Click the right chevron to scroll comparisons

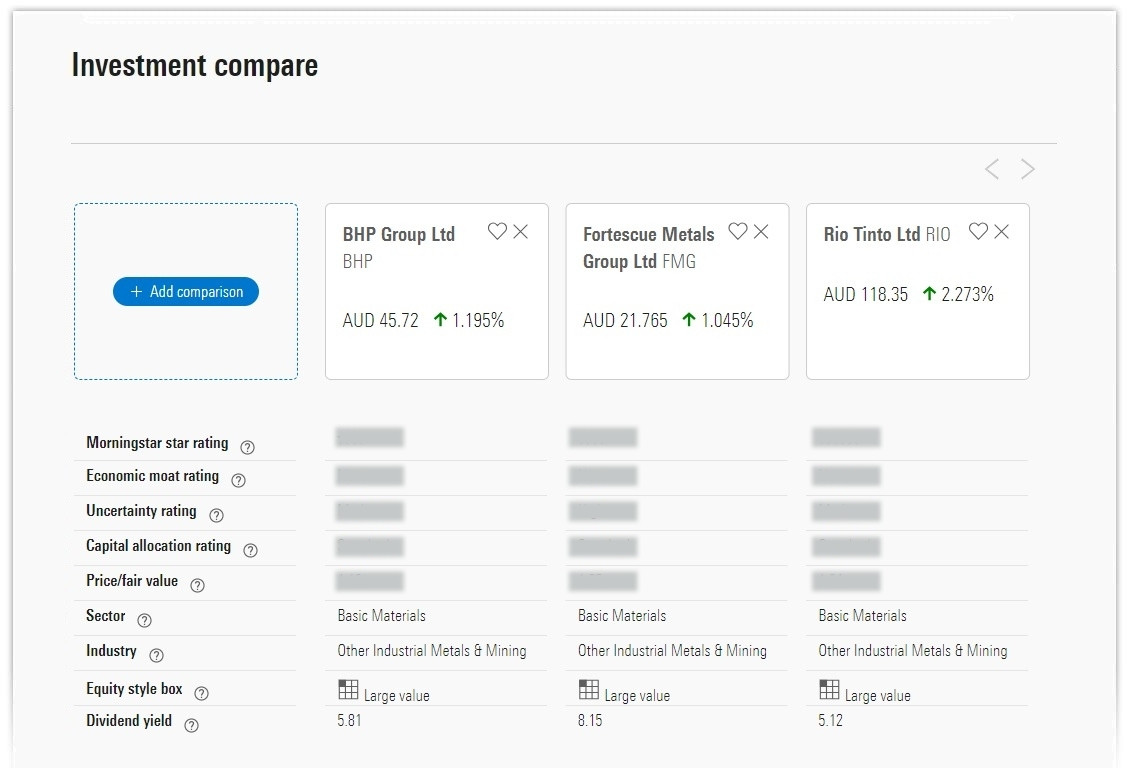(1027, 168)
